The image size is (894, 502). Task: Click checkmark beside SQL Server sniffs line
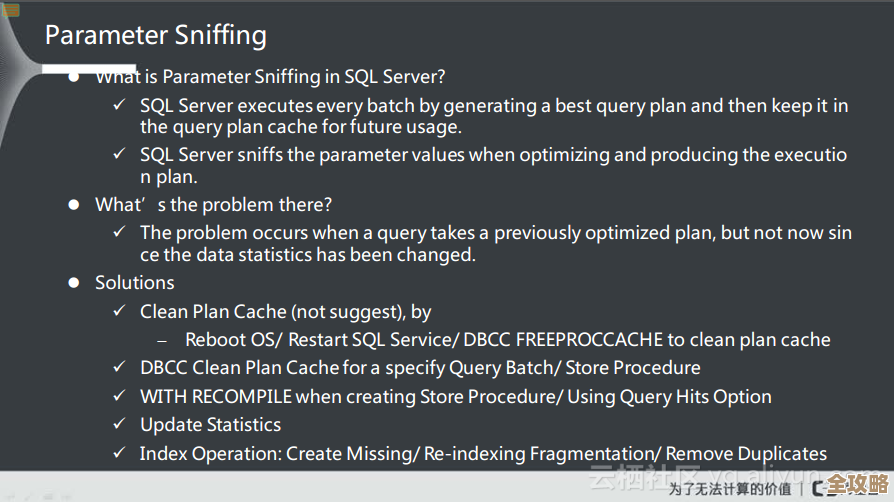119,155
